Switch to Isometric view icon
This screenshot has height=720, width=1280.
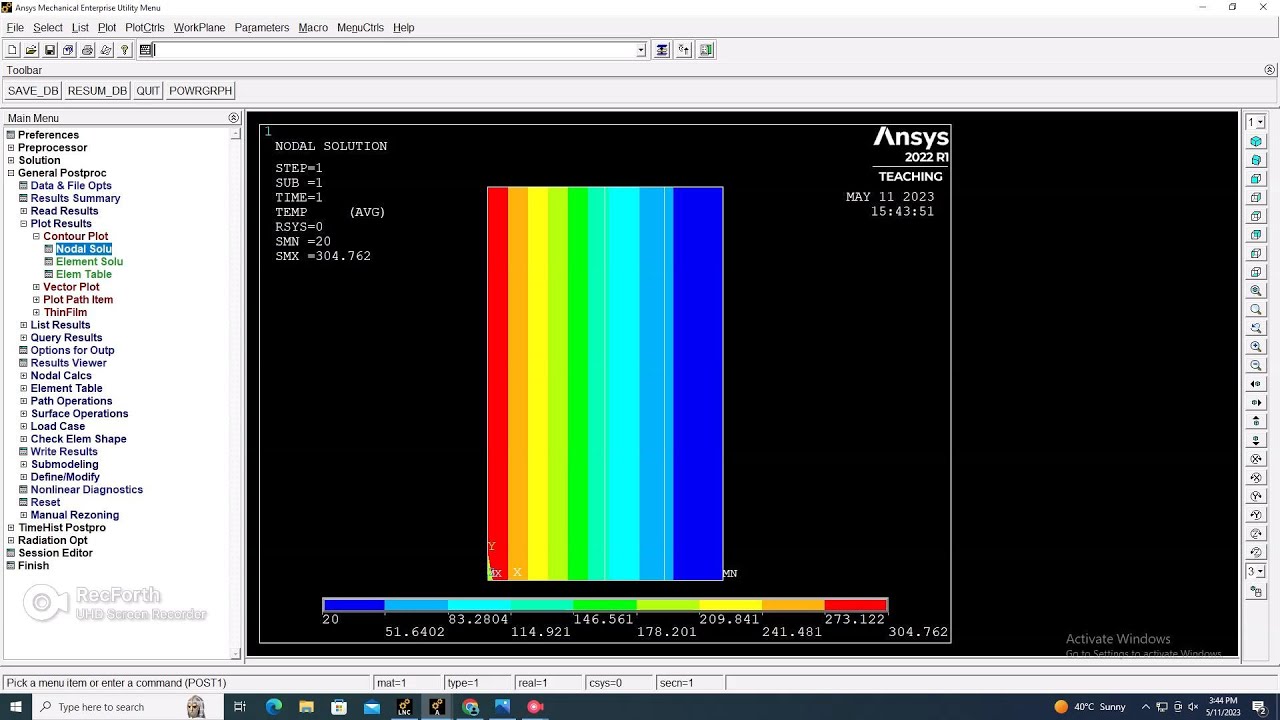pos(1256,142)
